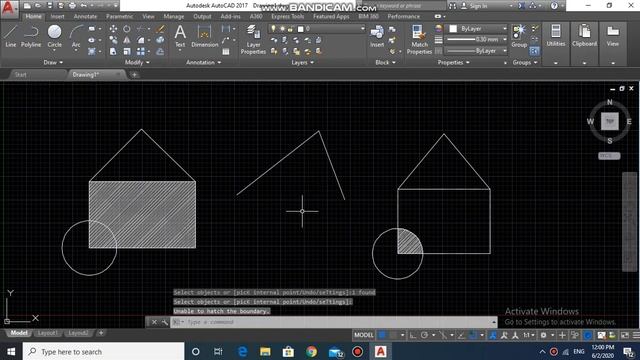The image size is (640, 360).
Task: Expand the Modify panel dropdown
Action: (x=137, y=62)
